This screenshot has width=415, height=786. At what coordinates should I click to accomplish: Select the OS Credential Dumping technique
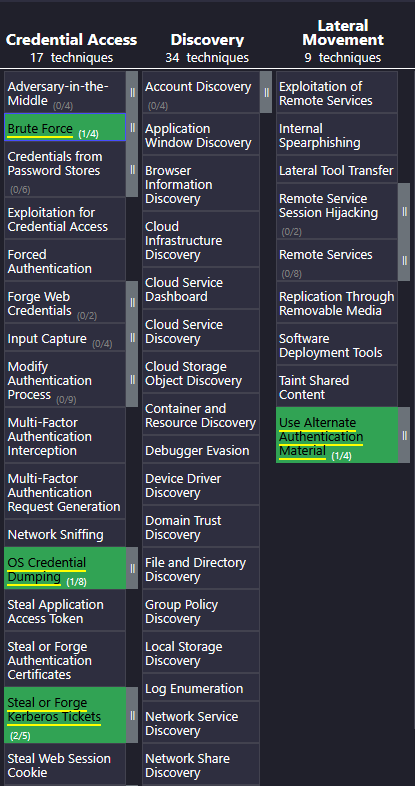(65, 568)
